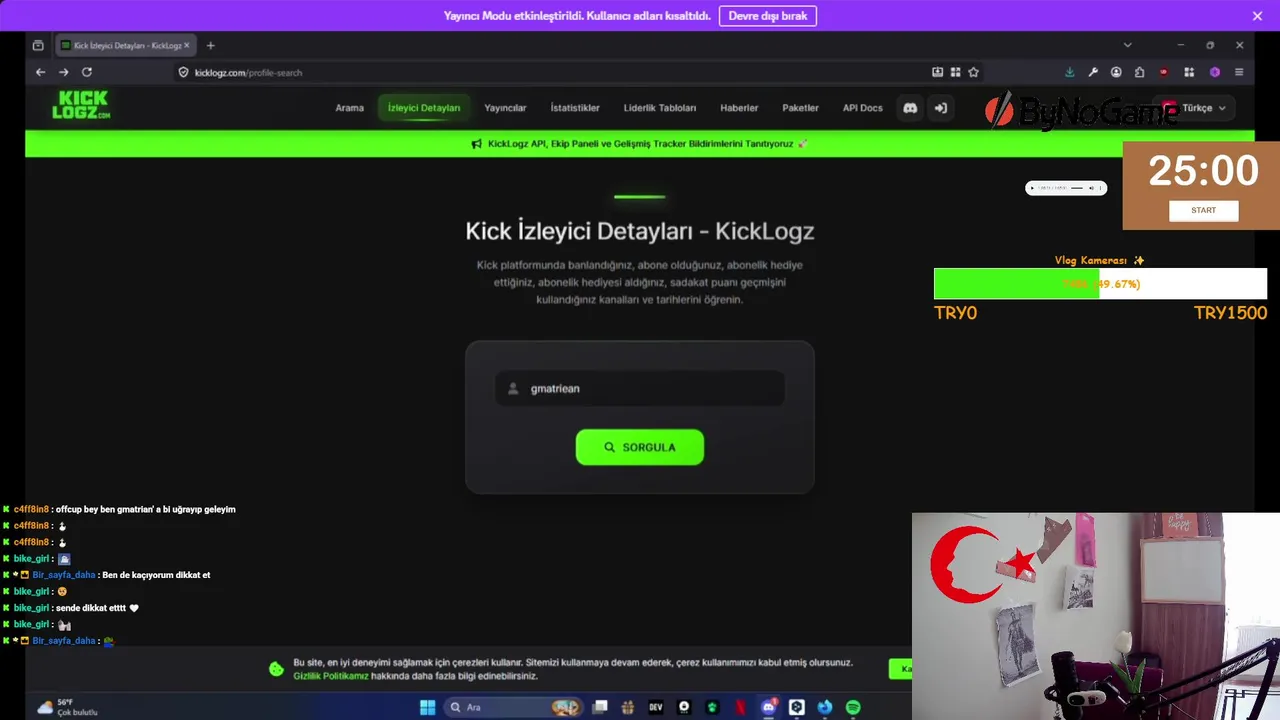The image size is (1280, 720).
Task: Click the wrench tools icon in toolbar
Action: pos(1093,72)
